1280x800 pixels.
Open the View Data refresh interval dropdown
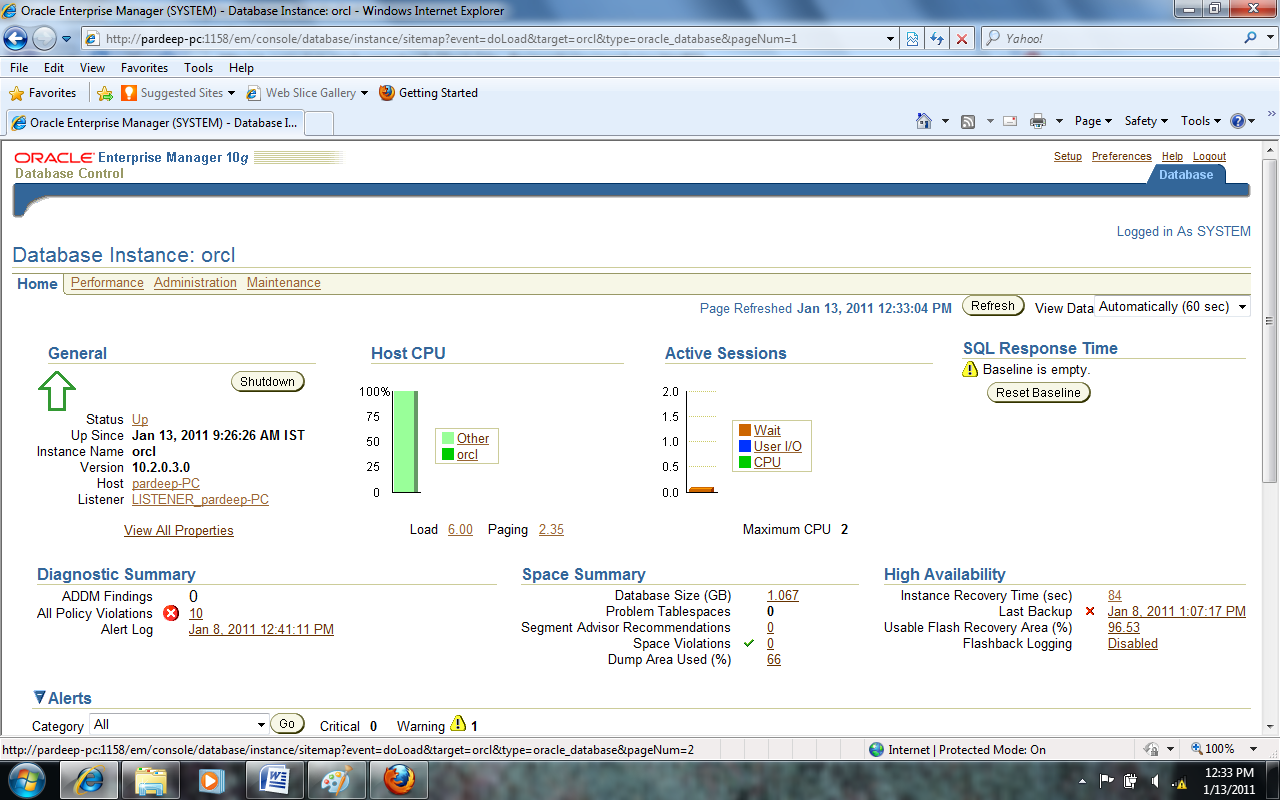click(1172, 307)
